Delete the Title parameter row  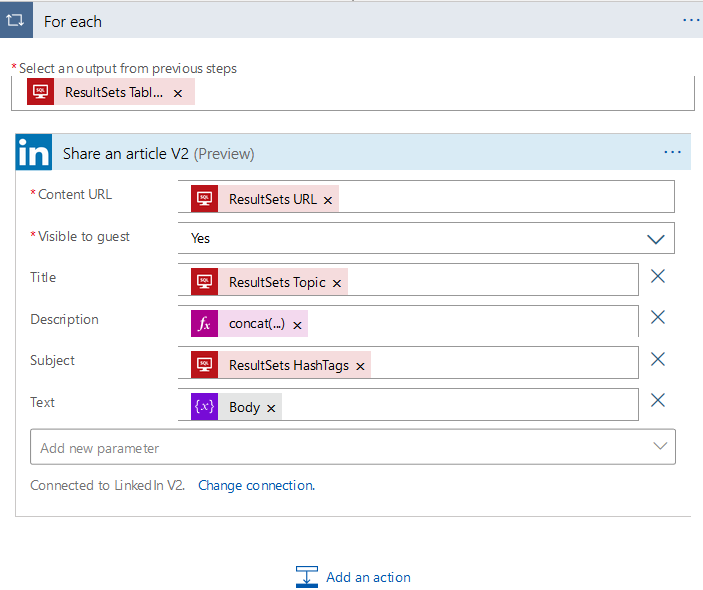(658, 277)
